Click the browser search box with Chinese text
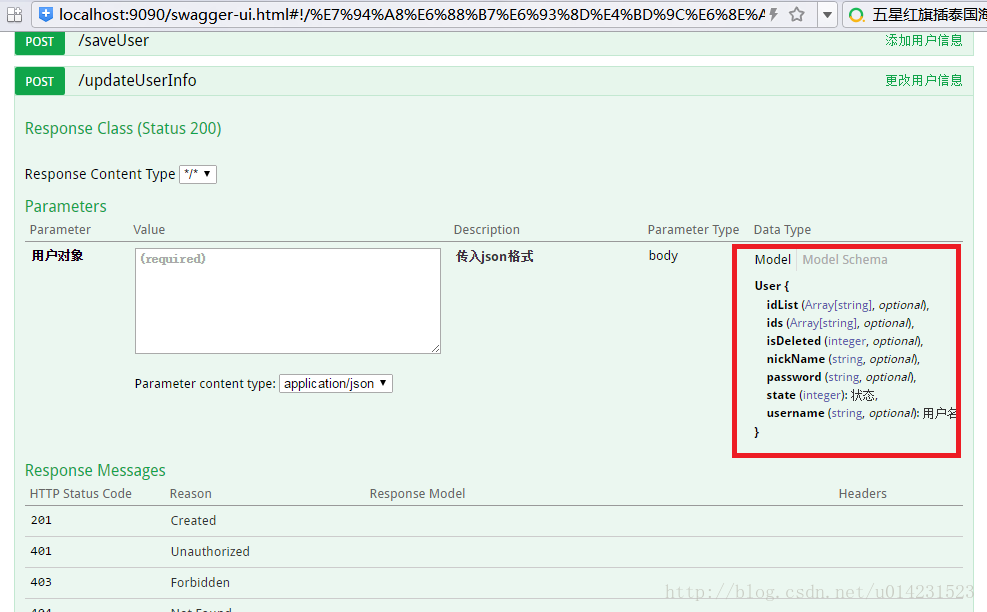Viewport: 987px width, 612px height. [x=929, y=14]
